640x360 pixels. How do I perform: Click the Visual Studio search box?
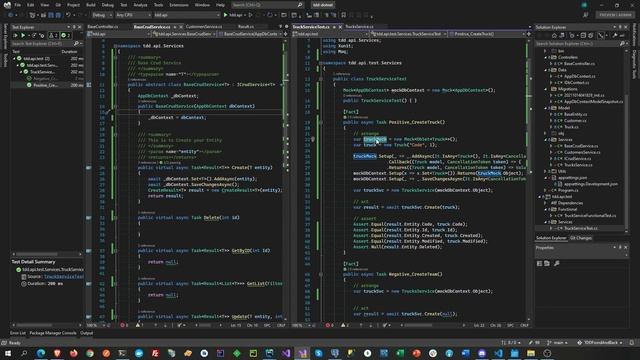click(x=267, y=5)
